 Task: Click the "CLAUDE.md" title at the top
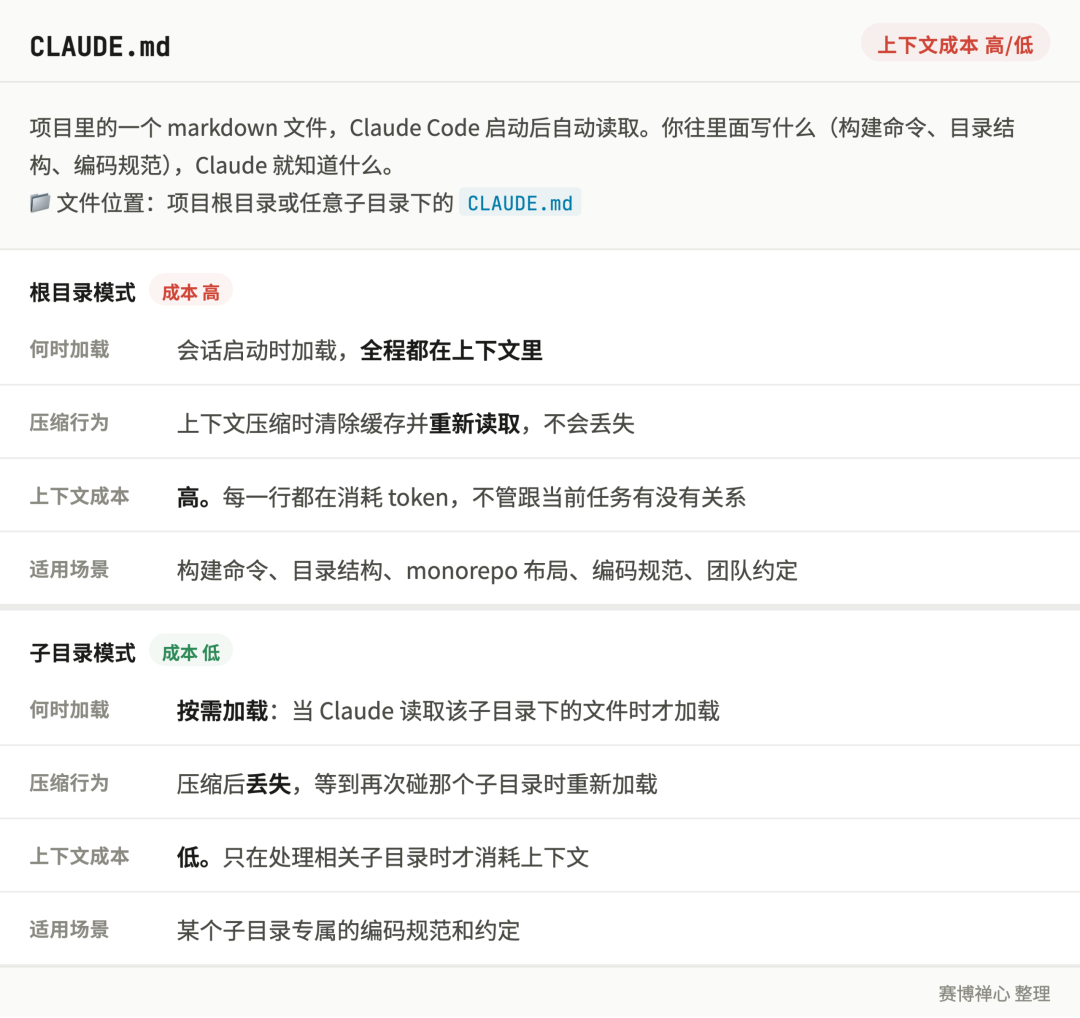[100, 47]
